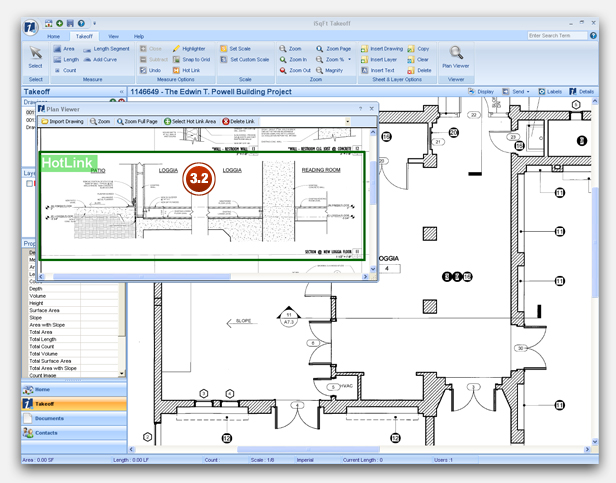The image size is (616, 483).
Task: Click the Area with Slope property row
Action: tap(73, 325)
